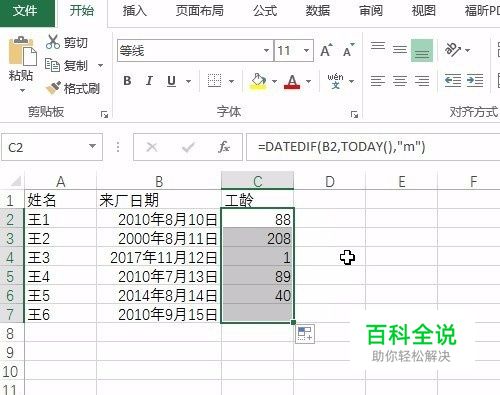Select cell 王5
Screen dimensions: 500x395
60,295
